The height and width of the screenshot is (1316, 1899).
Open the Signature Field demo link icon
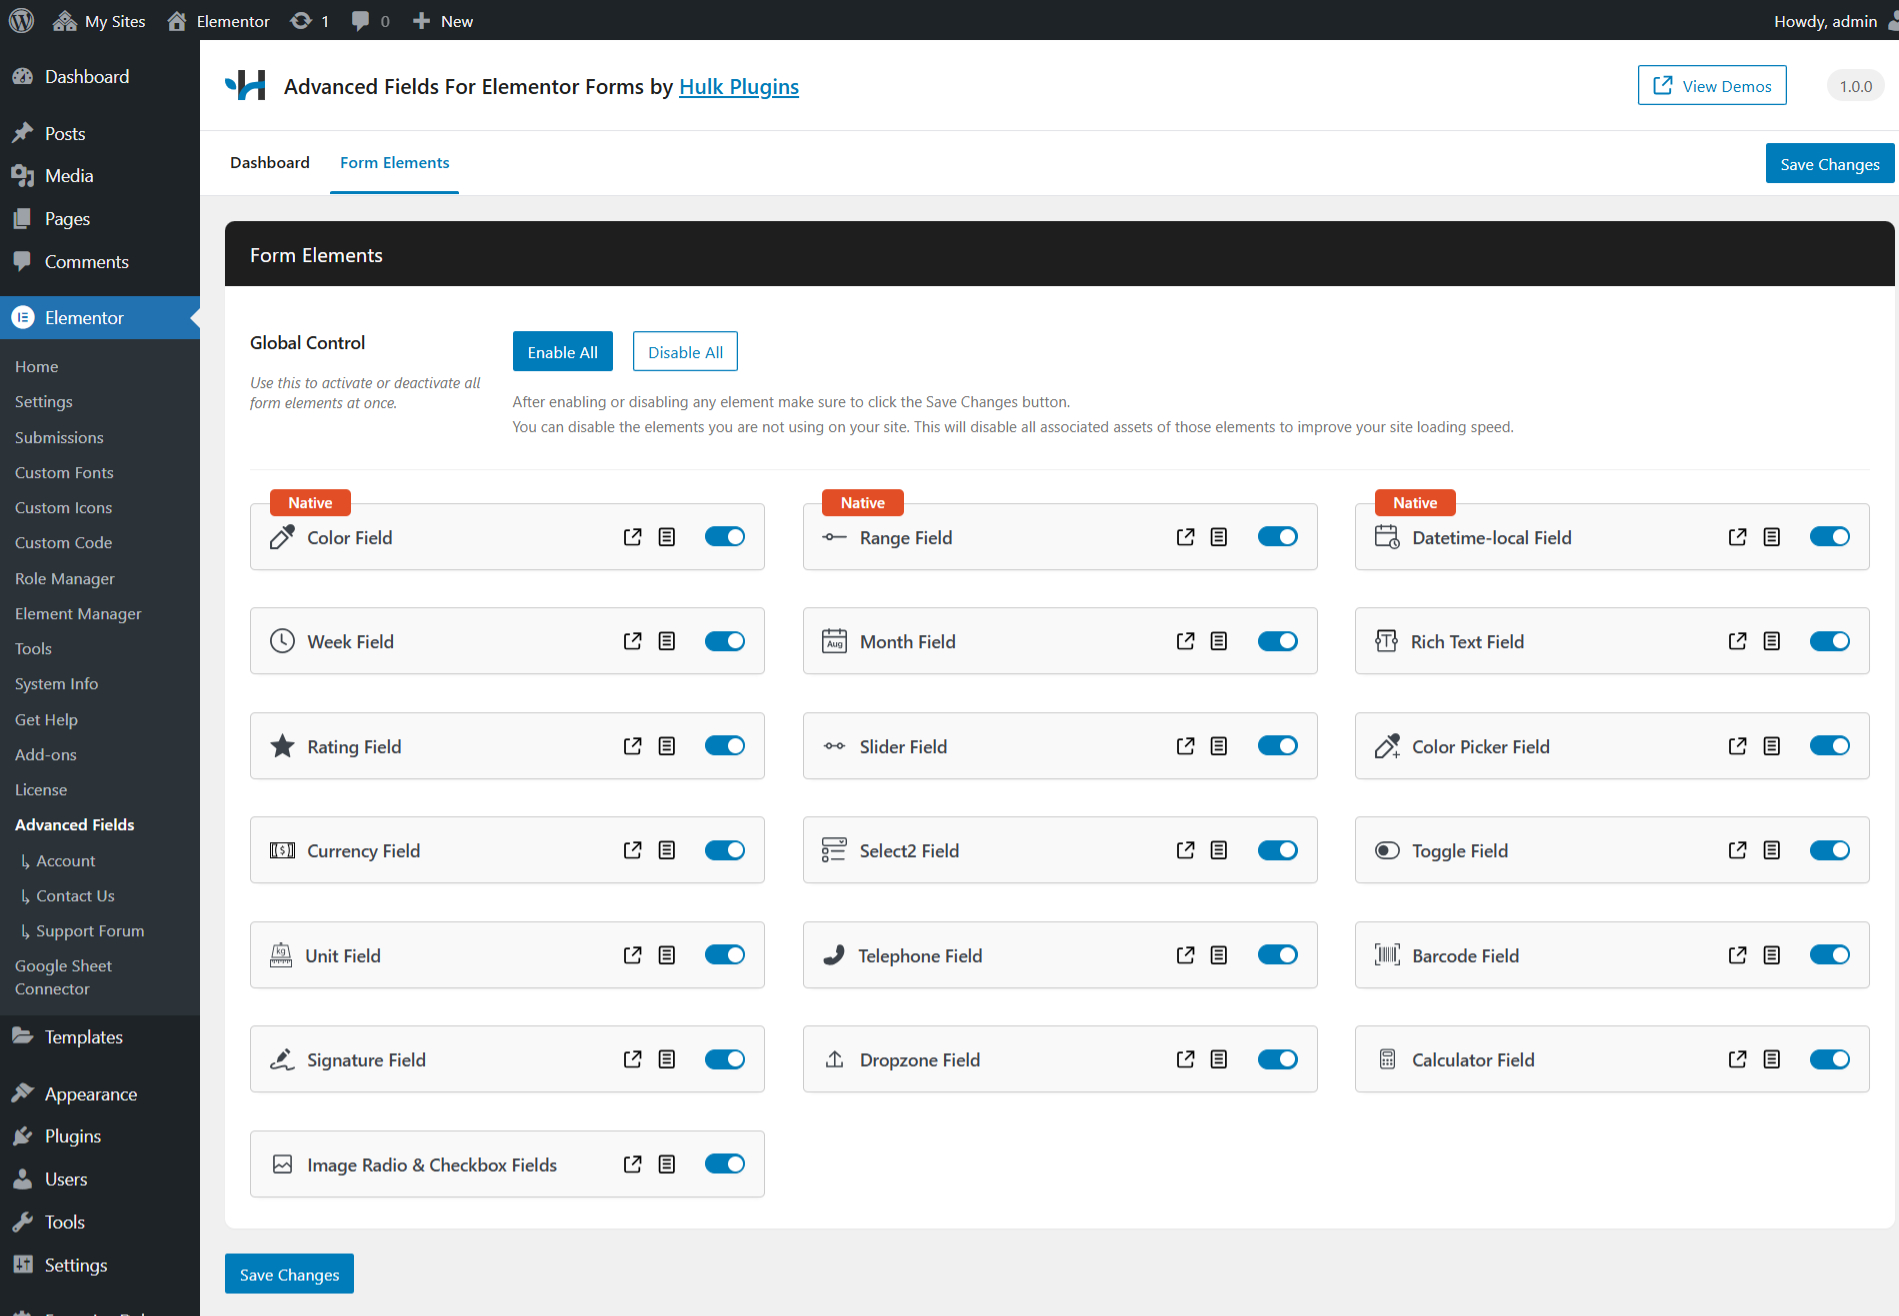coord(632,1059)
